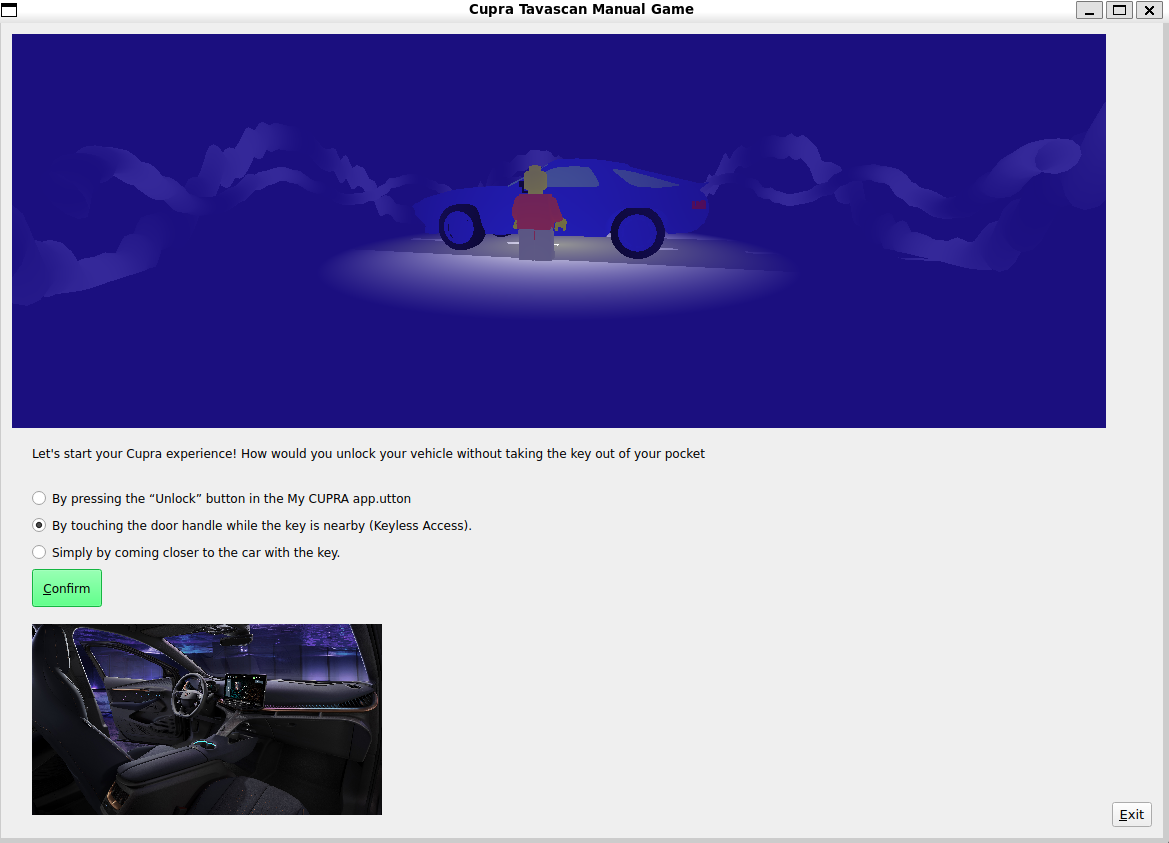Click the Cupra interior photo thumbnail
The image size is (1169, 843).
coord(207,719)
